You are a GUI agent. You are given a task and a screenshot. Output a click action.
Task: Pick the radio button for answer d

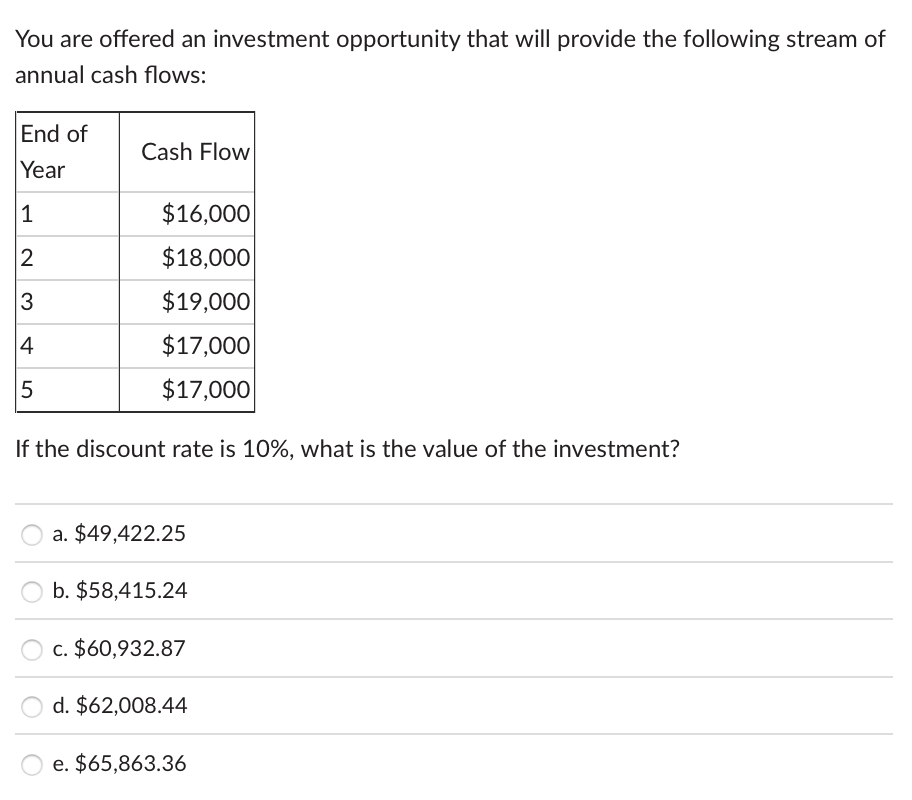coord(33,707)
